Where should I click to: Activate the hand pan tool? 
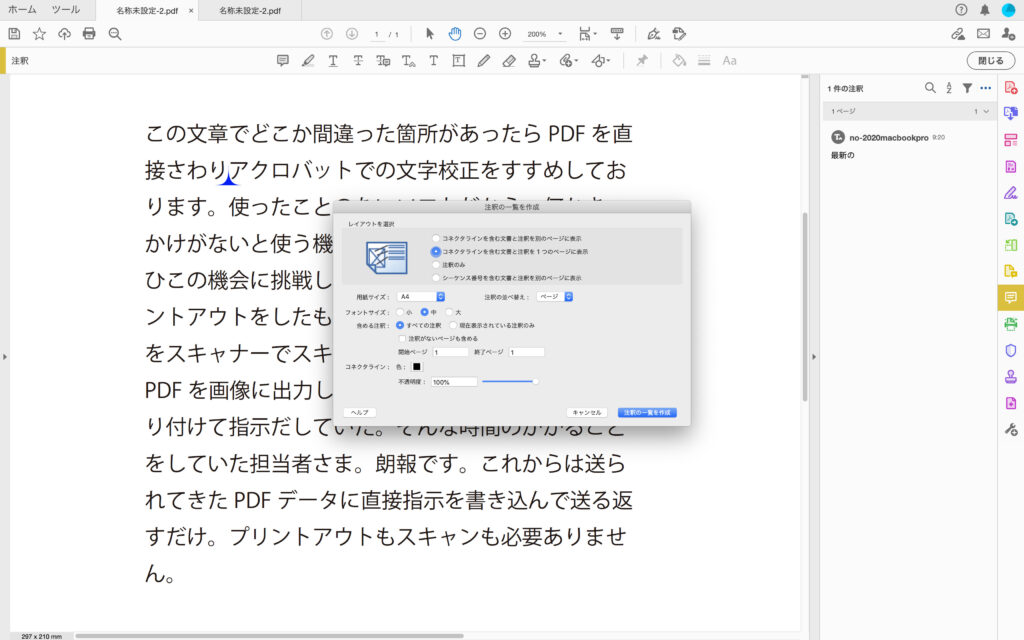[x=455, y=34]
